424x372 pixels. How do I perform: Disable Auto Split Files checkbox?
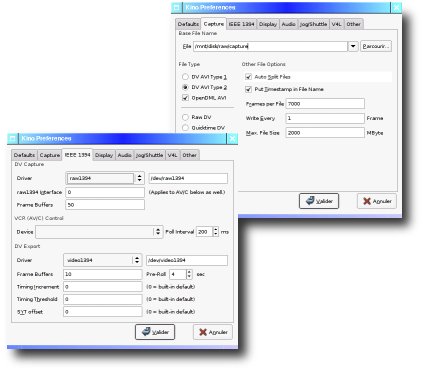[248, 77]
